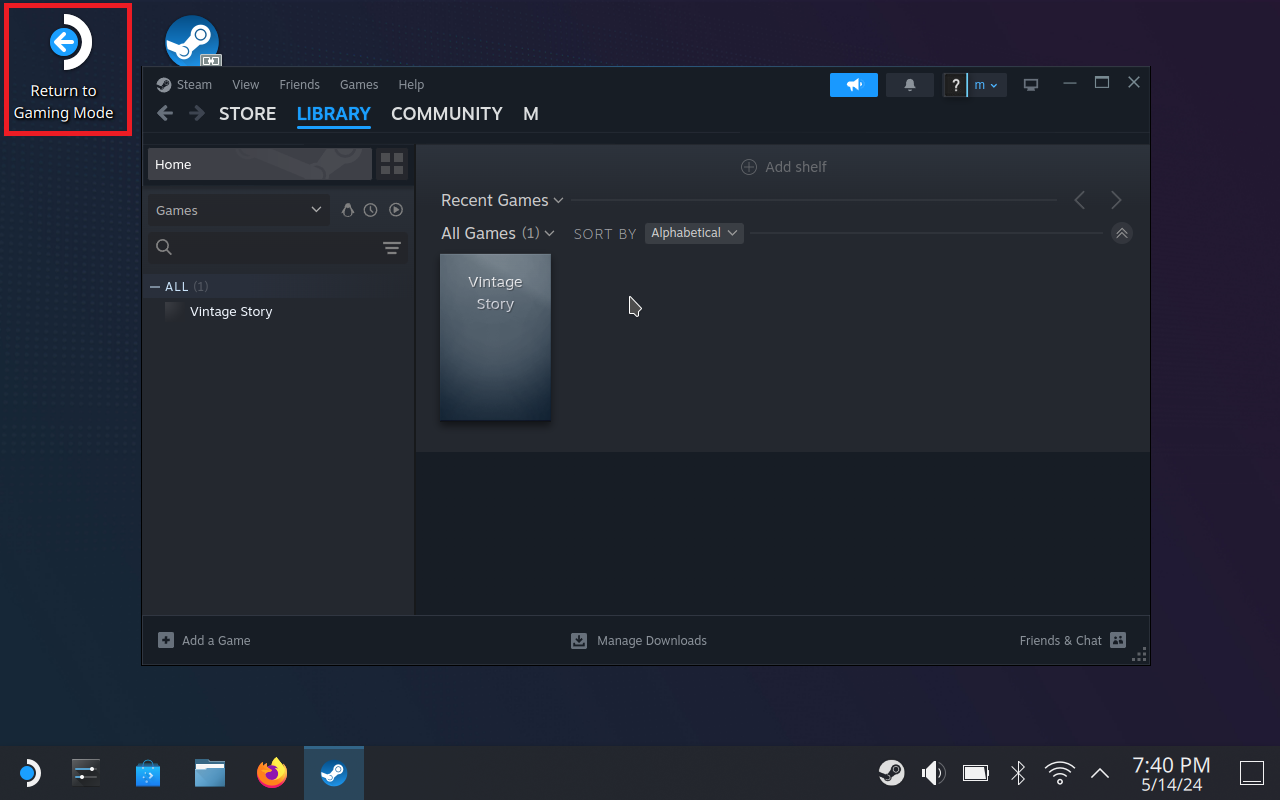
Task: Click the announcements megaphone icon
Action: point(853,85)
